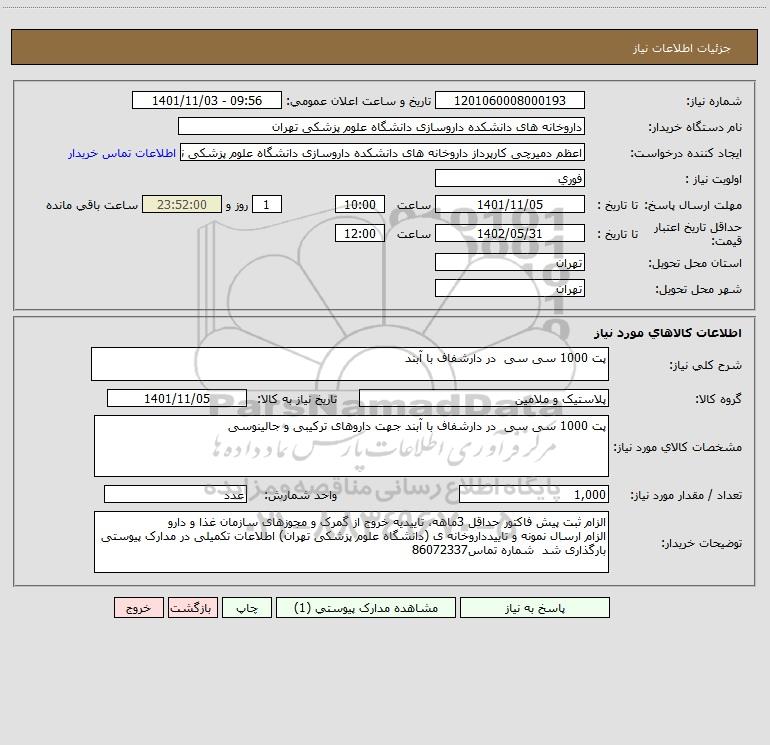Click the گروه کالا label
Image resolution: width=770 pixels, height=745 pixels.
(719, 399)
